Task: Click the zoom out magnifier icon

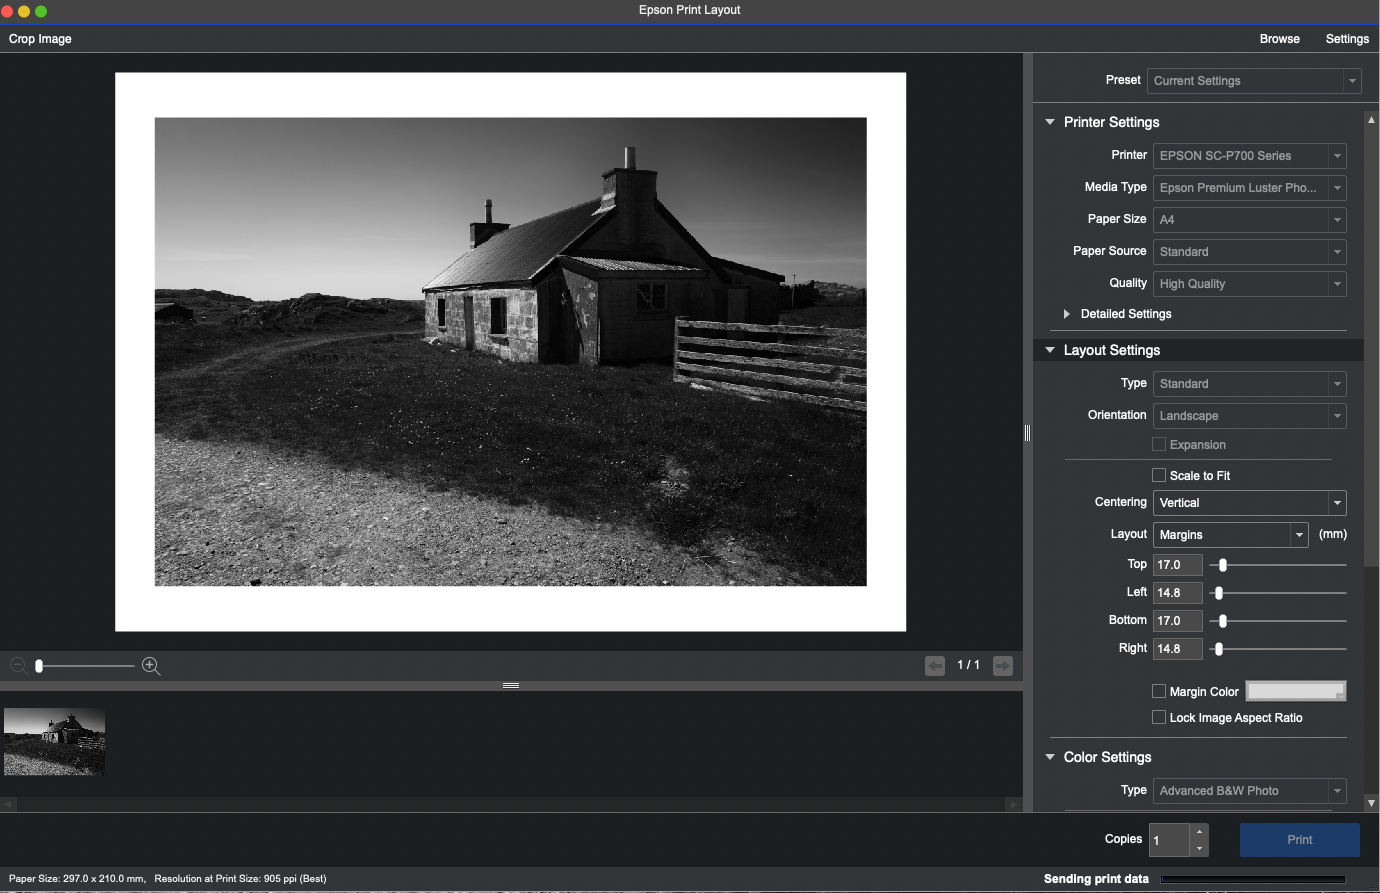Action: 18,666
